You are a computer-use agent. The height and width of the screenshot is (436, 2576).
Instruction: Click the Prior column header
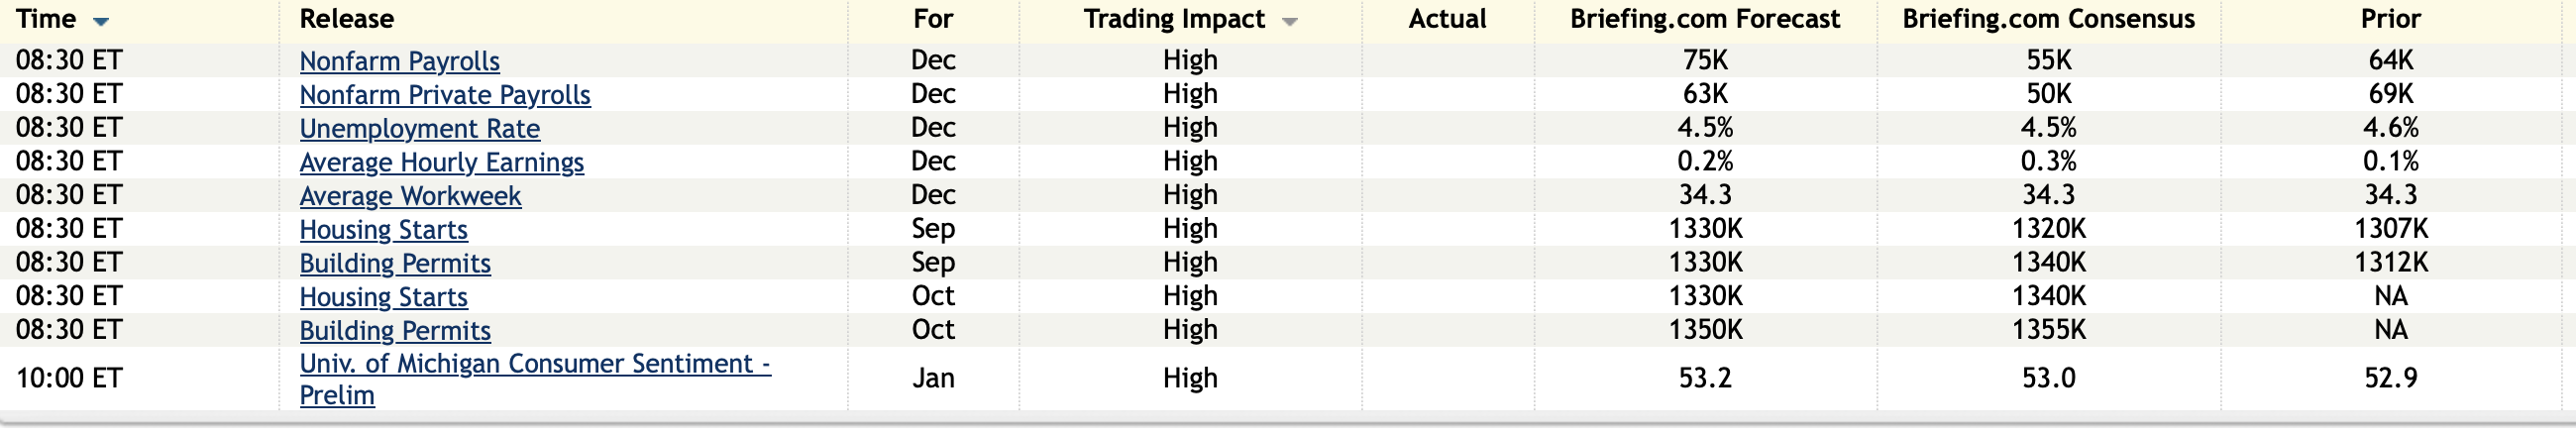point(2390,19)
